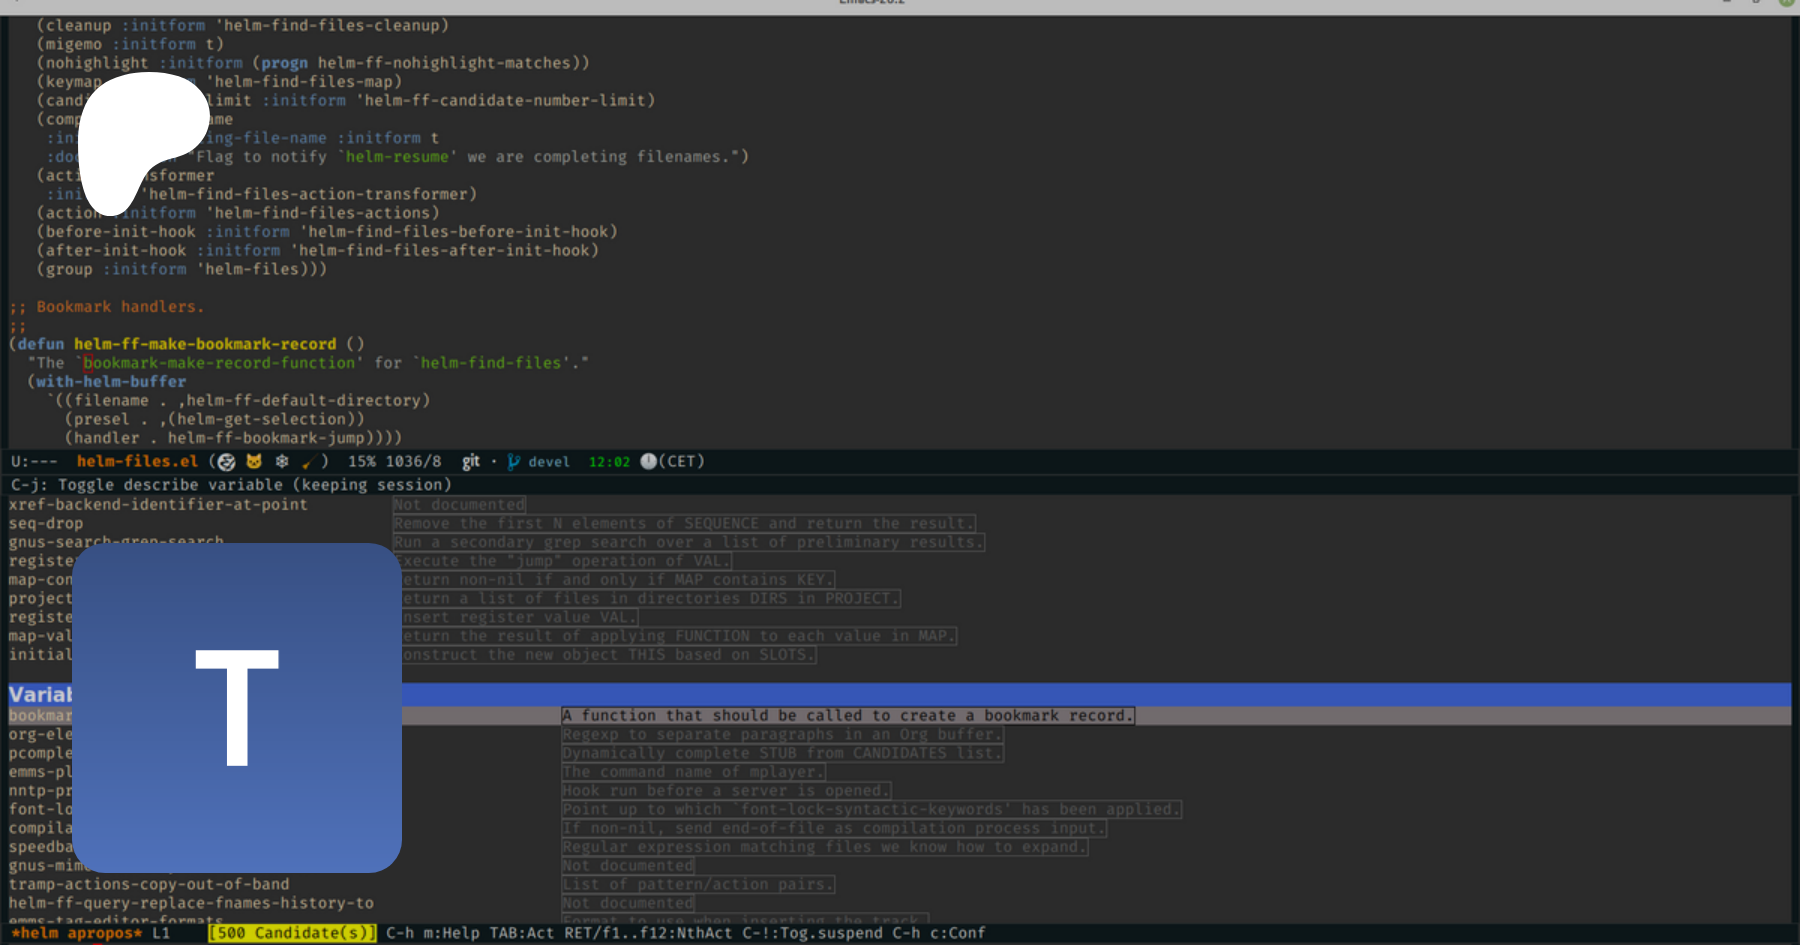Click the git label in modeline

click(x=471, y=461)
